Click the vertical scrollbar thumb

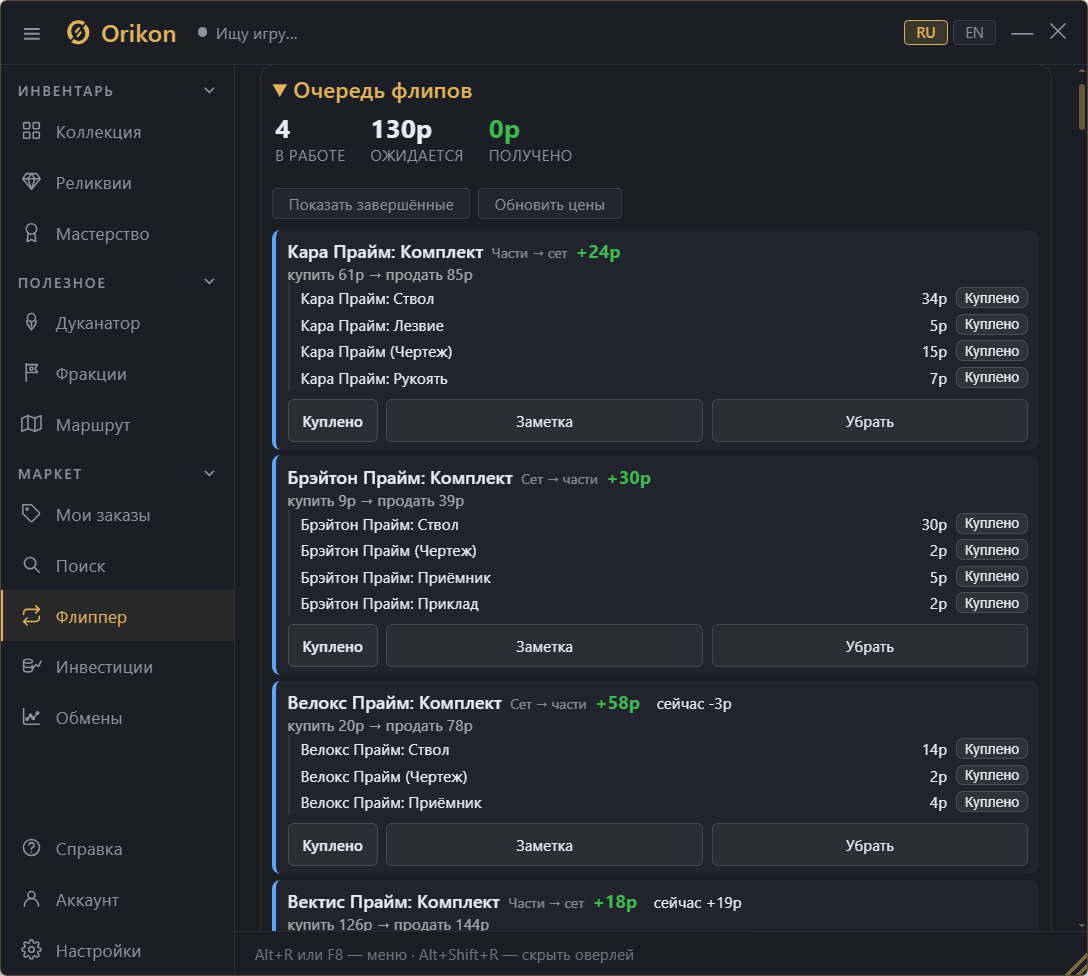tap(1081, 106)
